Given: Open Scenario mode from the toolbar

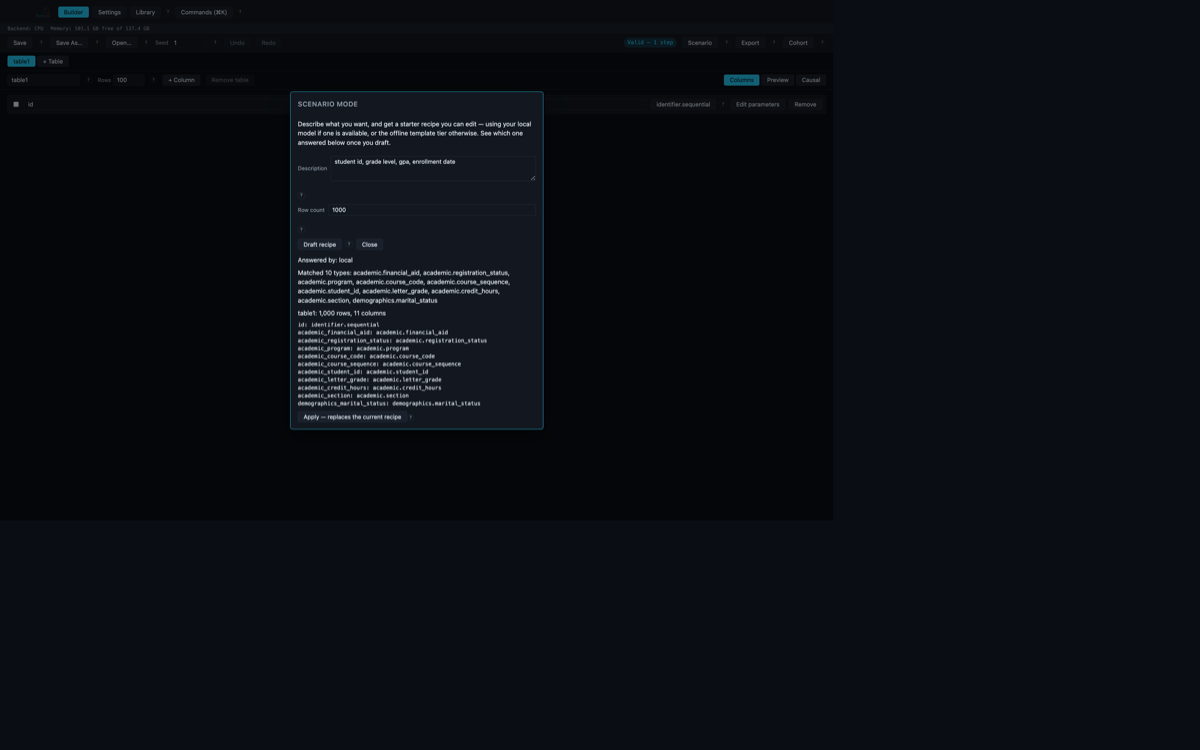Looking at the screenshot, I should 700,43.
